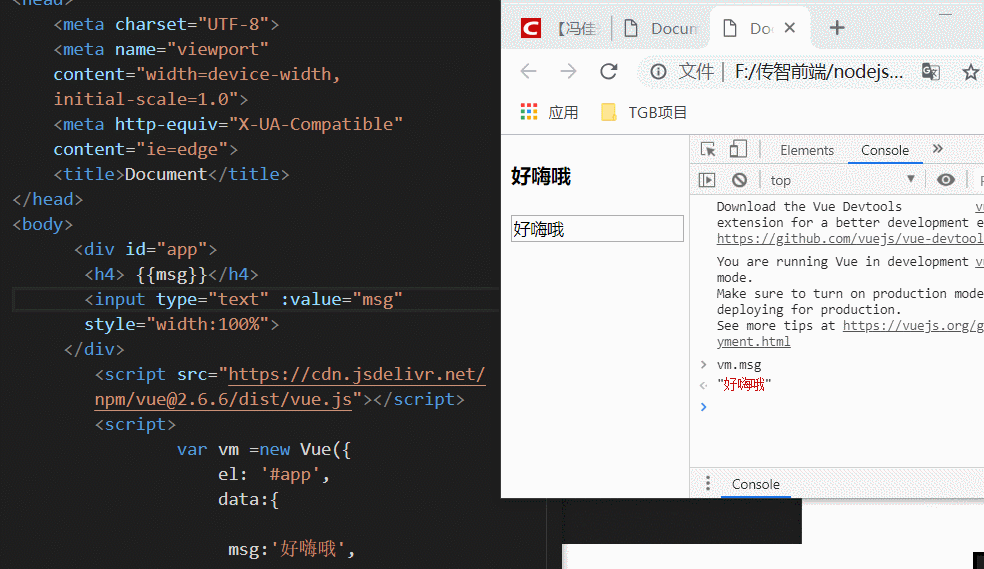This screenshot has height=569, width=984.
Task: Open the apps grid shortcut
Action: pyautogui.click(x=529, y=112)
